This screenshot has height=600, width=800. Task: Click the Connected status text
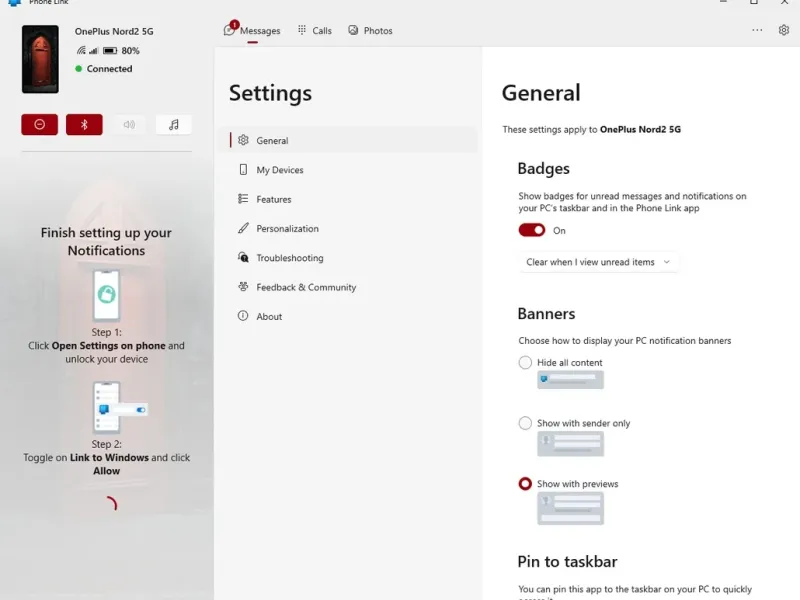click(109, 68)
